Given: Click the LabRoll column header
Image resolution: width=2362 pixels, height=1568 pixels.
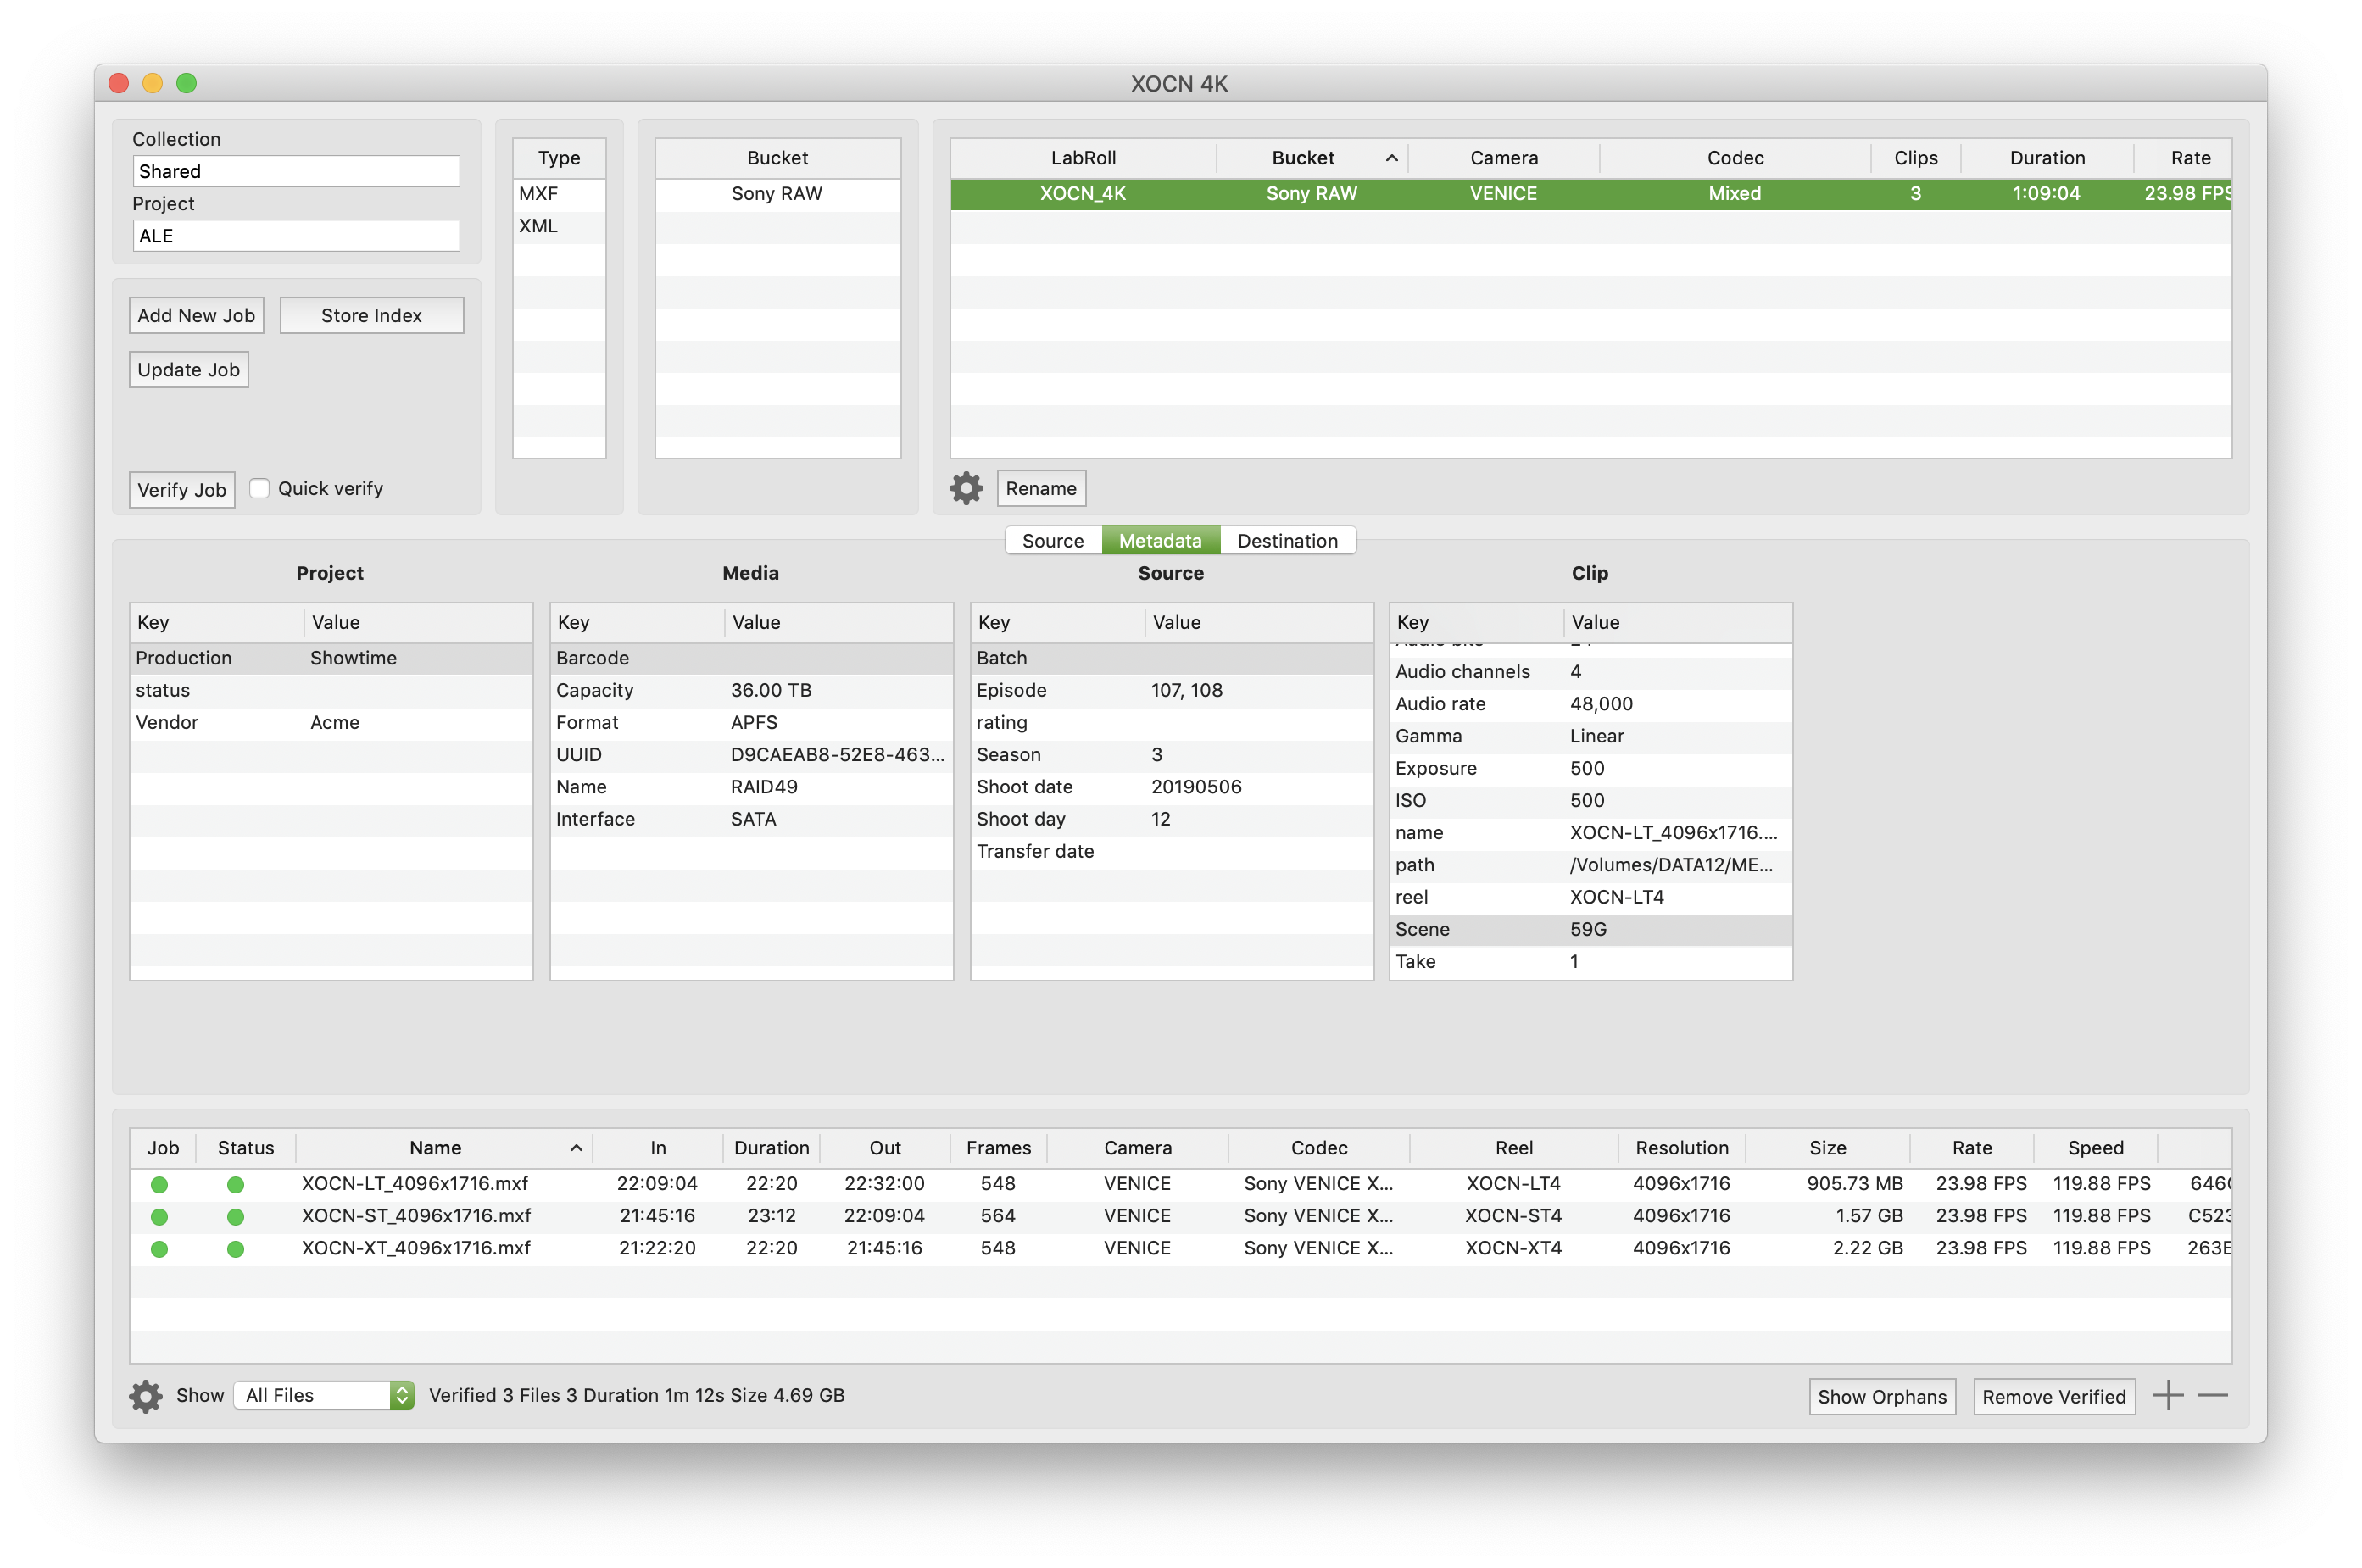Looking at the screenshot, I should 1083,158.
